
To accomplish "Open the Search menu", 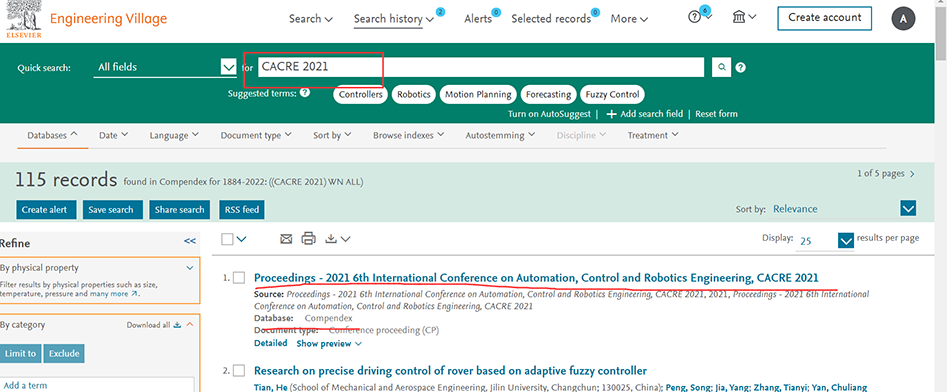I will [310, 19].
